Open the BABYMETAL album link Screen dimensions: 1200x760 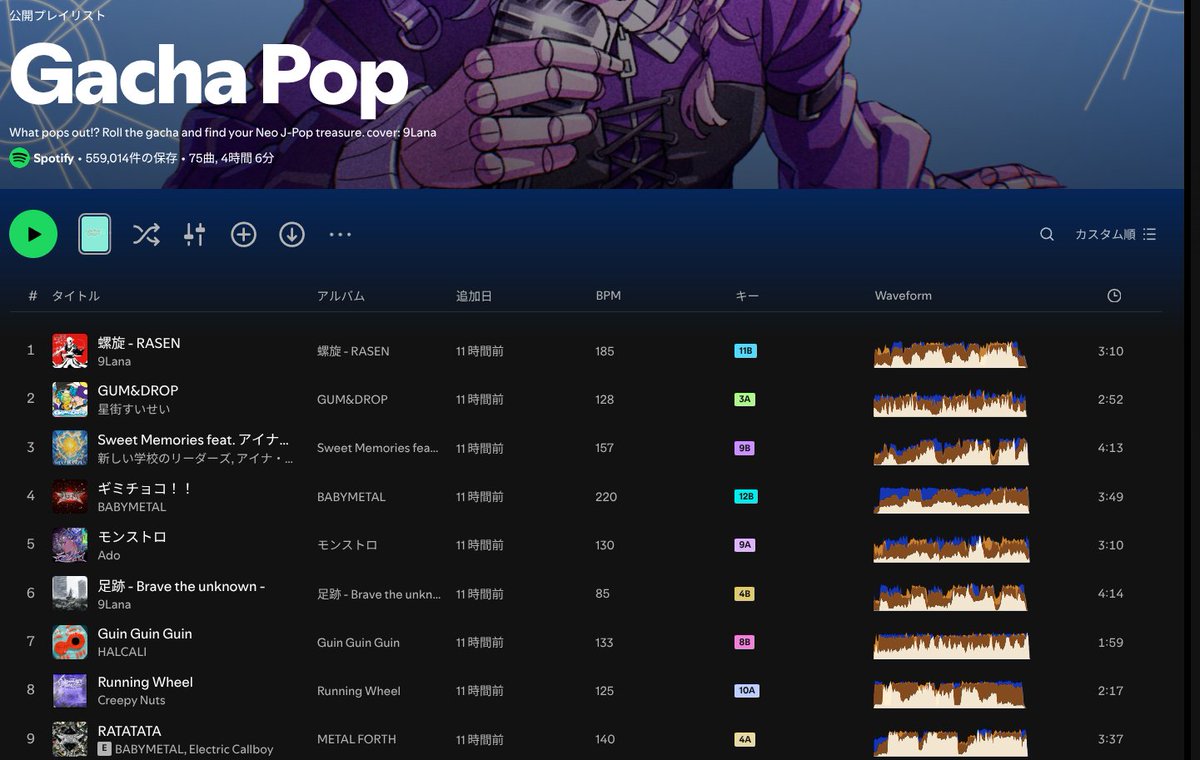351,497
